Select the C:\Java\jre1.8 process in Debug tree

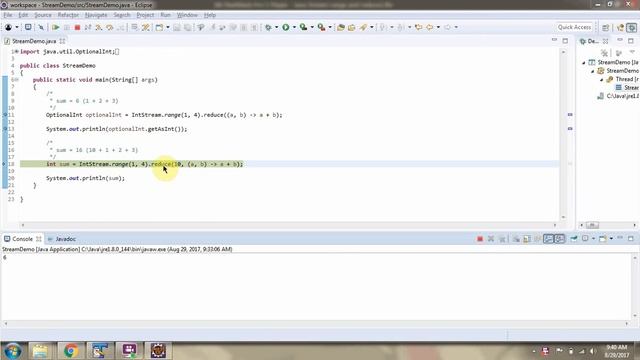point(618,96)
